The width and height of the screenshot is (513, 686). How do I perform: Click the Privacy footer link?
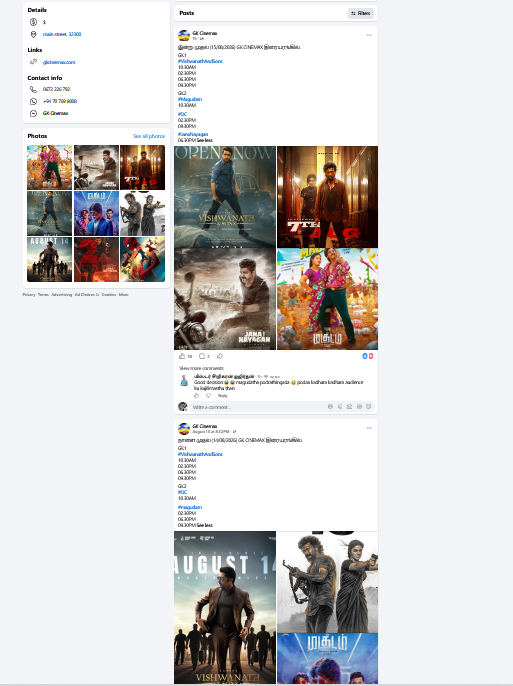click(29, 295)
